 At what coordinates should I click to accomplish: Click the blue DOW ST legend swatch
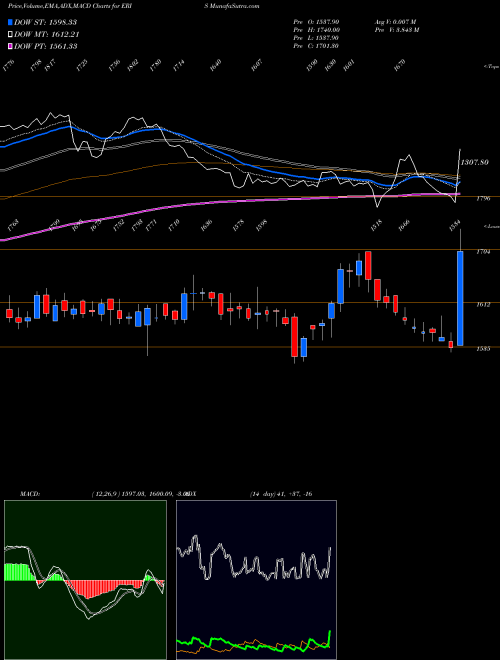point(11,22)
